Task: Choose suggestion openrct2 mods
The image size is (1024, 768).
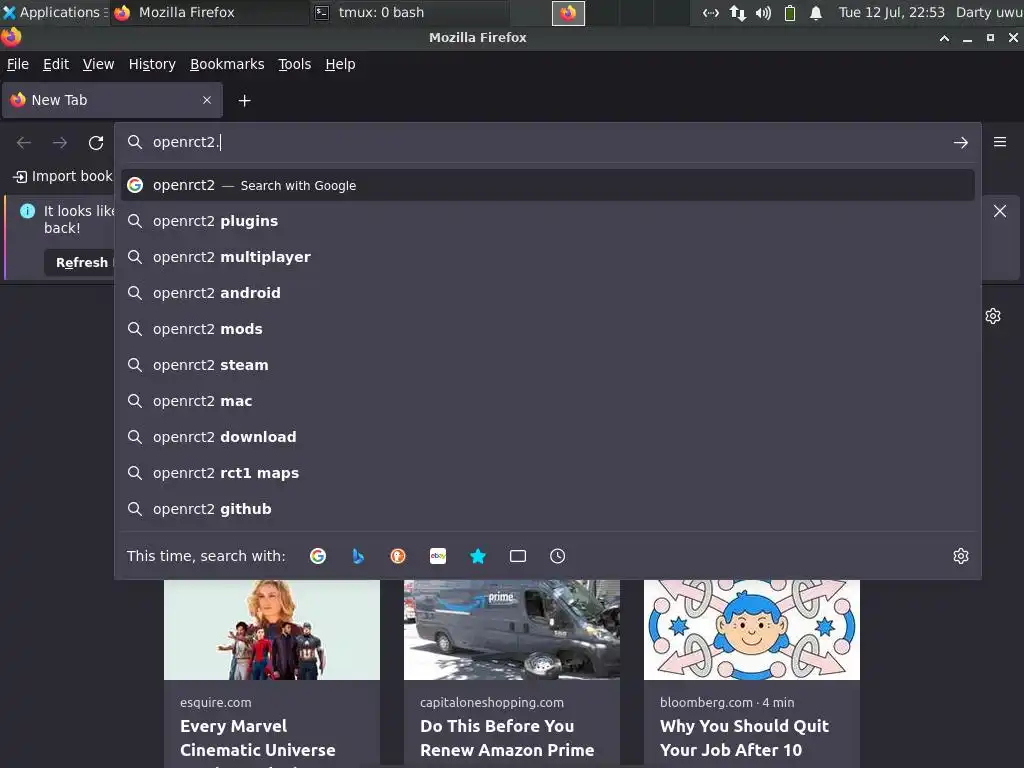Action: coord(547,329)
